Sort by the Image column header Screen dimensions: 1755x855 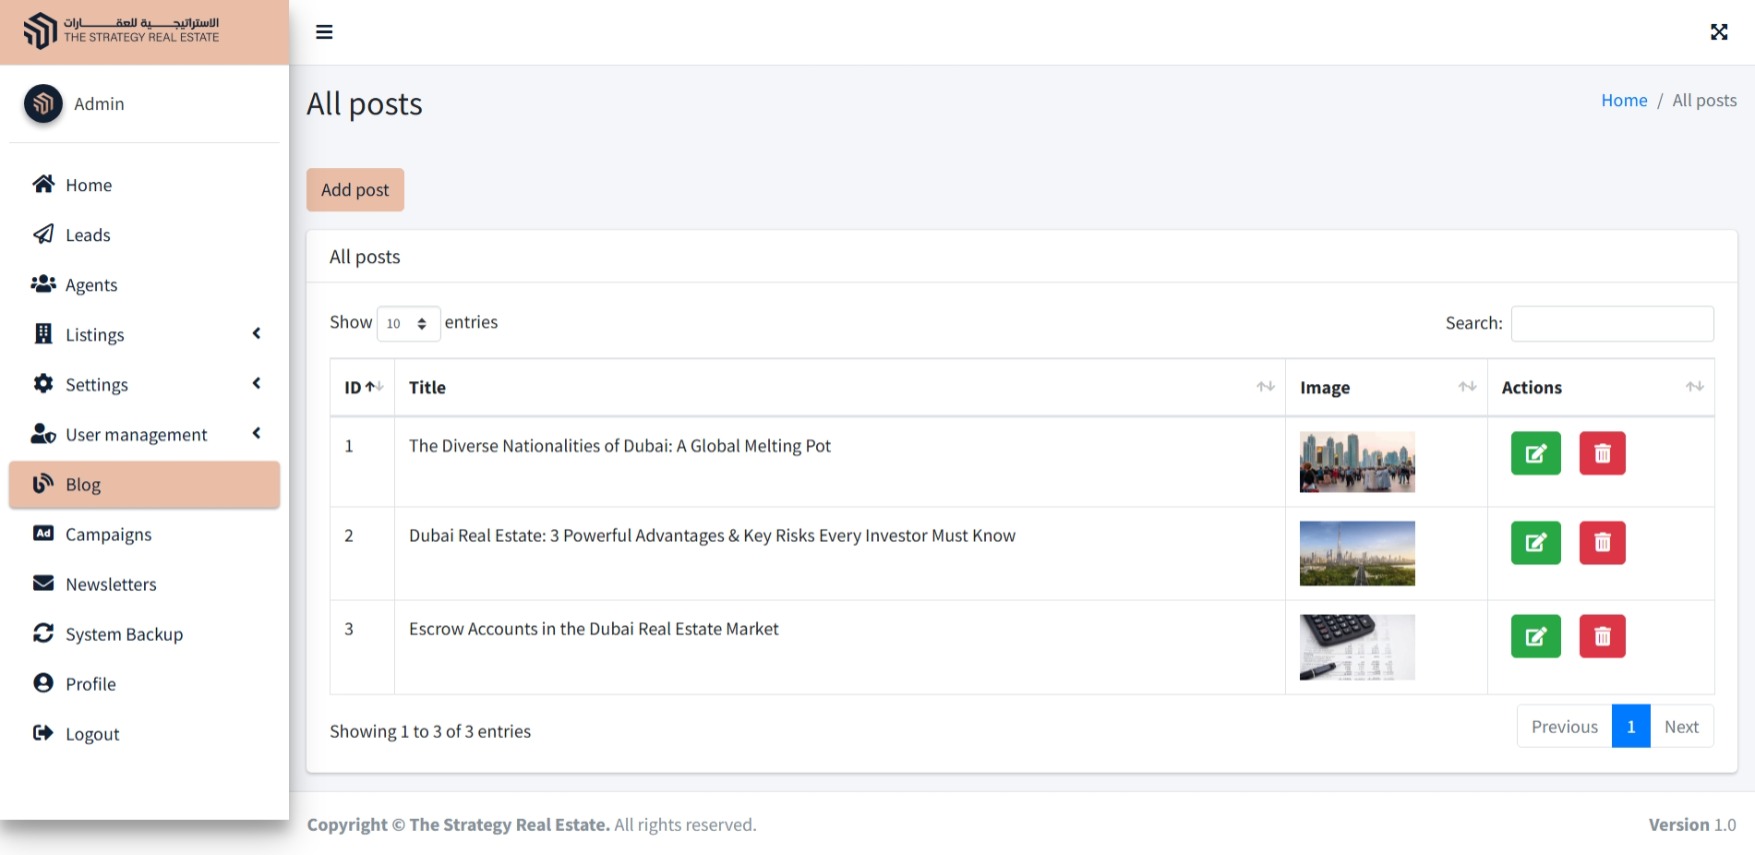[1385, 388]
